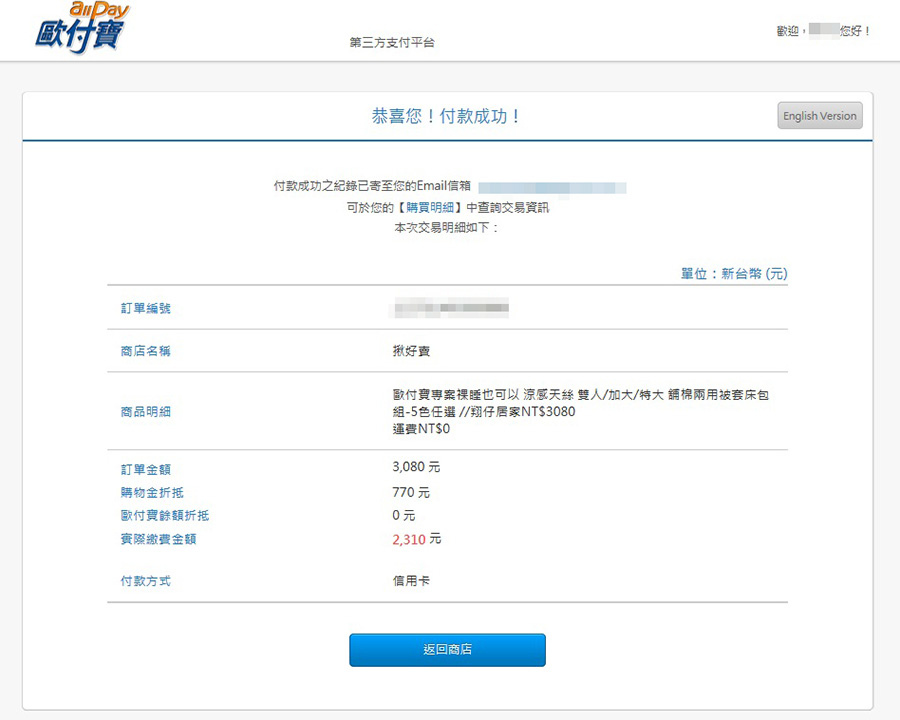Image resolution: width=900 pixels, height=720 pixels.
Task: Click the 訂單金額 label
Action: [x=146, y=470]
